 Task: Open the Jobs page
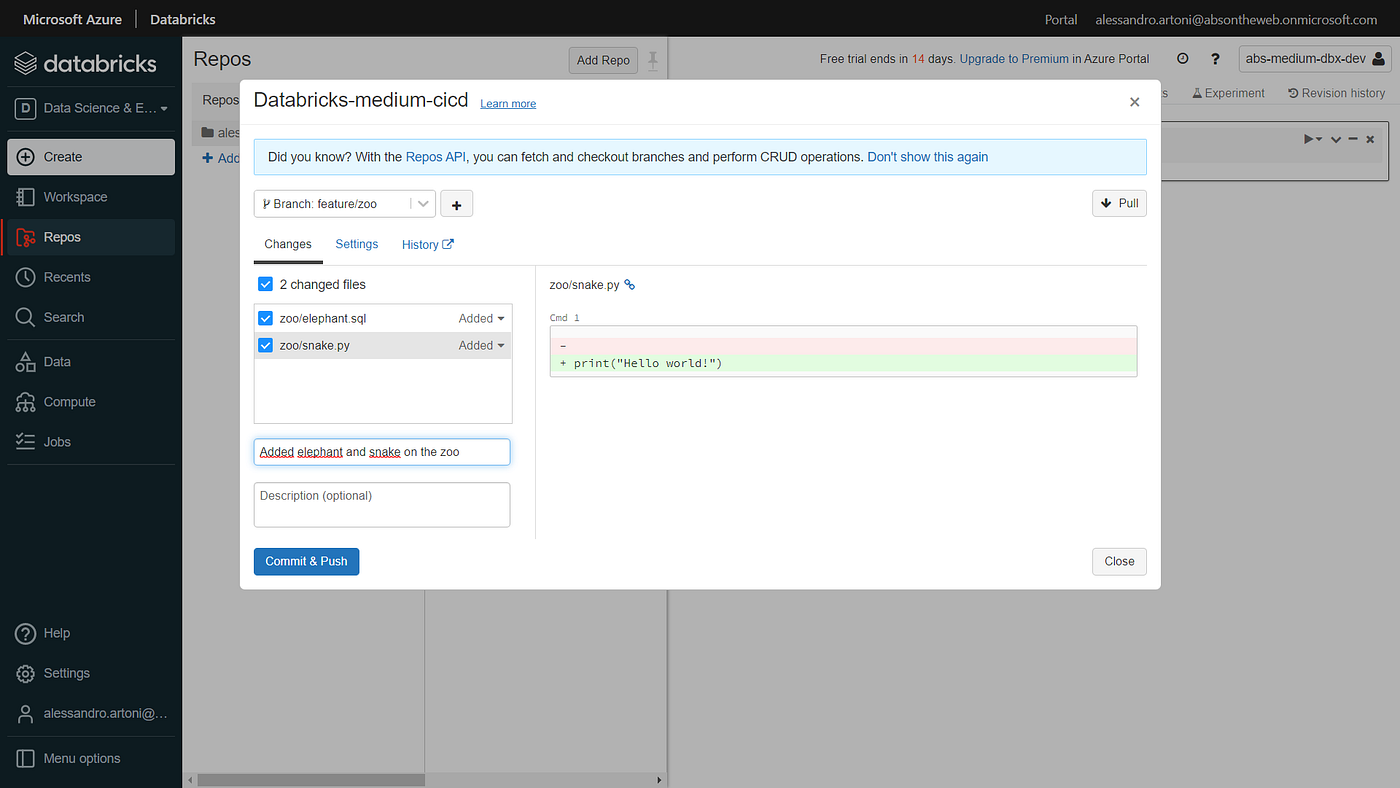[56, 441]
